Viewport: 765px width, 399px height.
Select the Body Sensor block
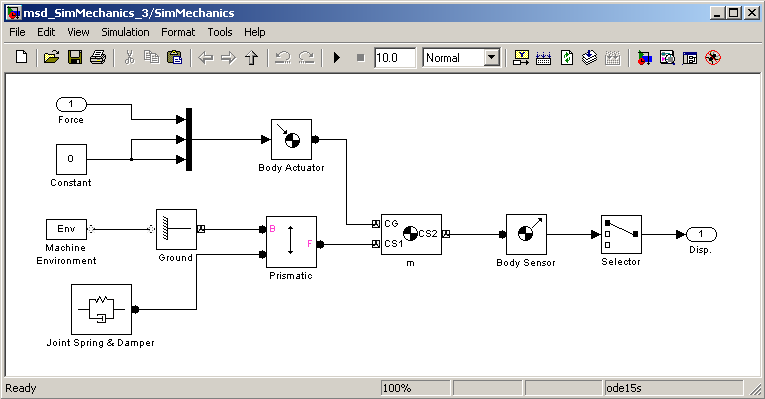coord(526,234)
